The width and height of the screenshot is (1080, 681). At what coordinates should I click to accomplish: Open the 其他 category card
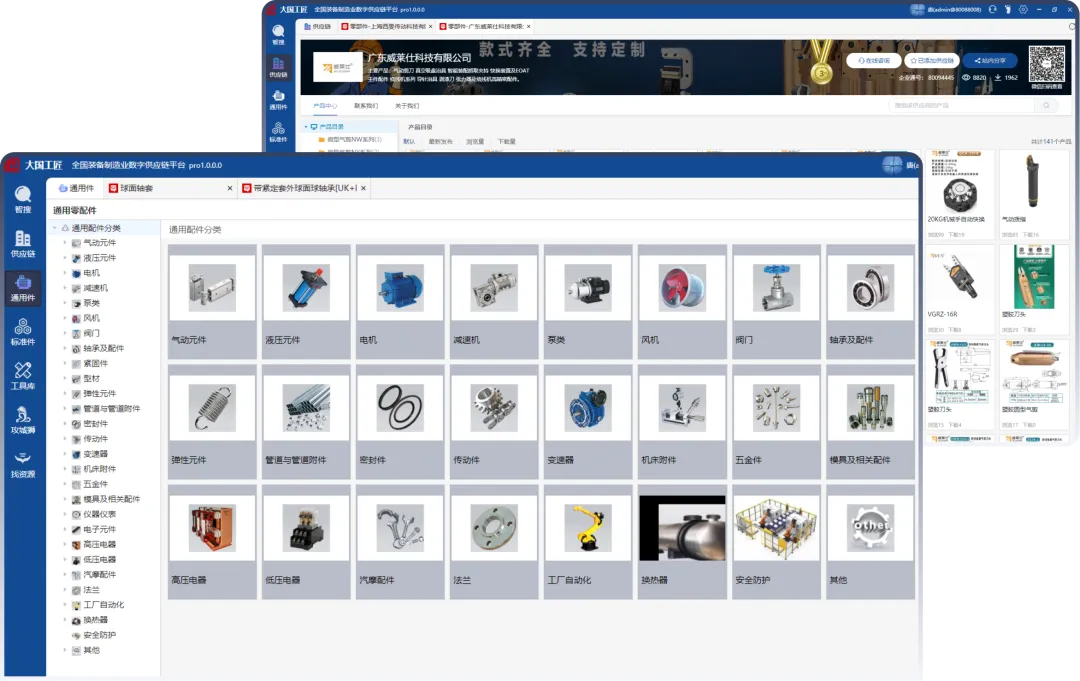(x=871, y=541)
